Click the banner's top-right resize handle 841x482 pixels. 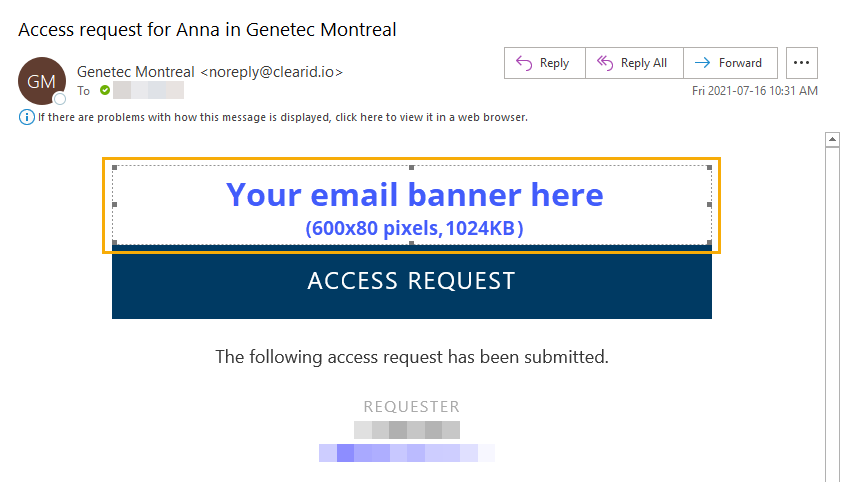click(x=710, y=168)
